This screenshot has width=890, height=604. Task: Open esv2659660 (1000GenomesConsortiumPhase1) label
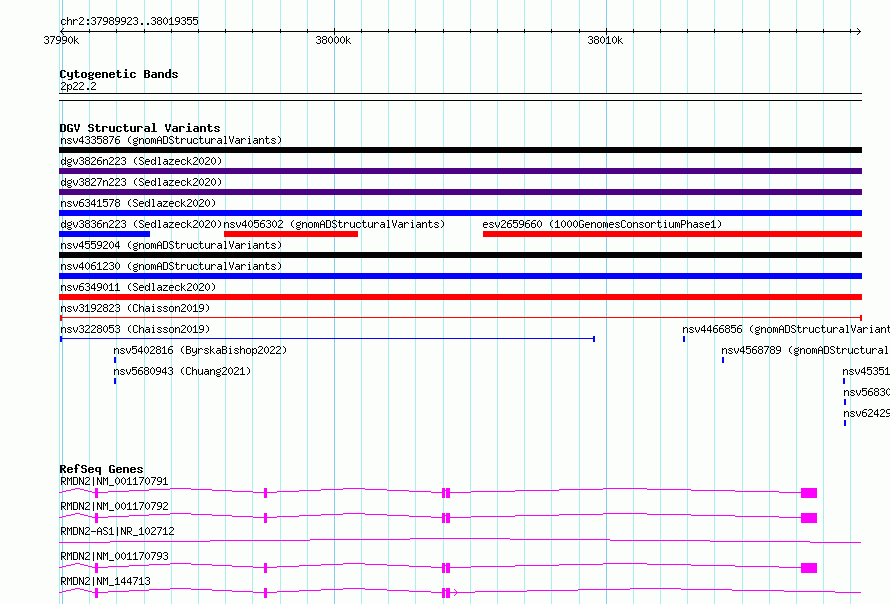pos(602,224)
